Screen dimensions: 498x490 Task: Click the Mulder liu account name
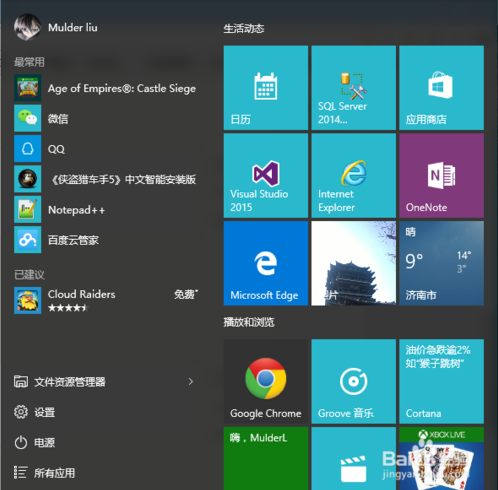(x=73, y=28)
